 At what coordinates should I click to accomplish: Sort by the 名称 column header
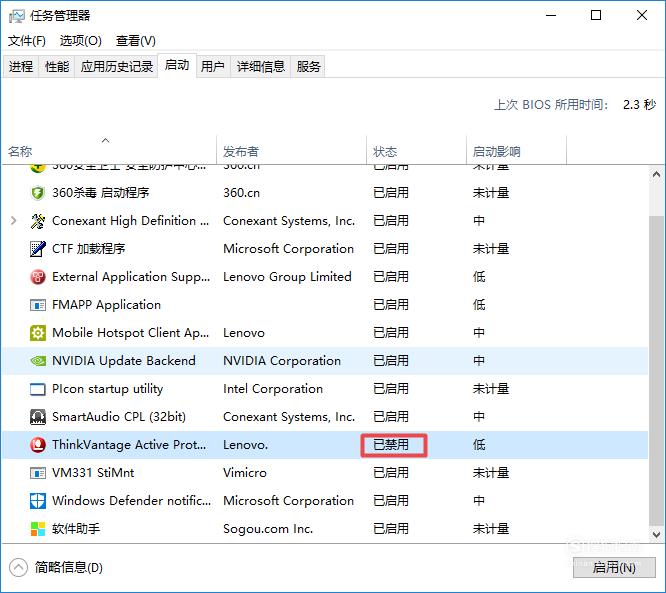pos(109,151)
